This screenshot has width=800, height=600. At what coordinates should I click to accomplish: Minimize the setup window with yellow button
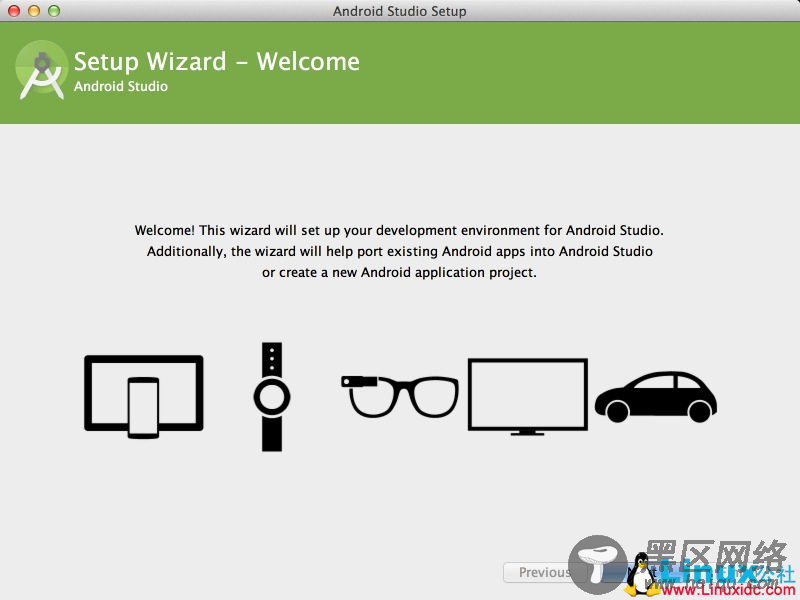[34, 11]
